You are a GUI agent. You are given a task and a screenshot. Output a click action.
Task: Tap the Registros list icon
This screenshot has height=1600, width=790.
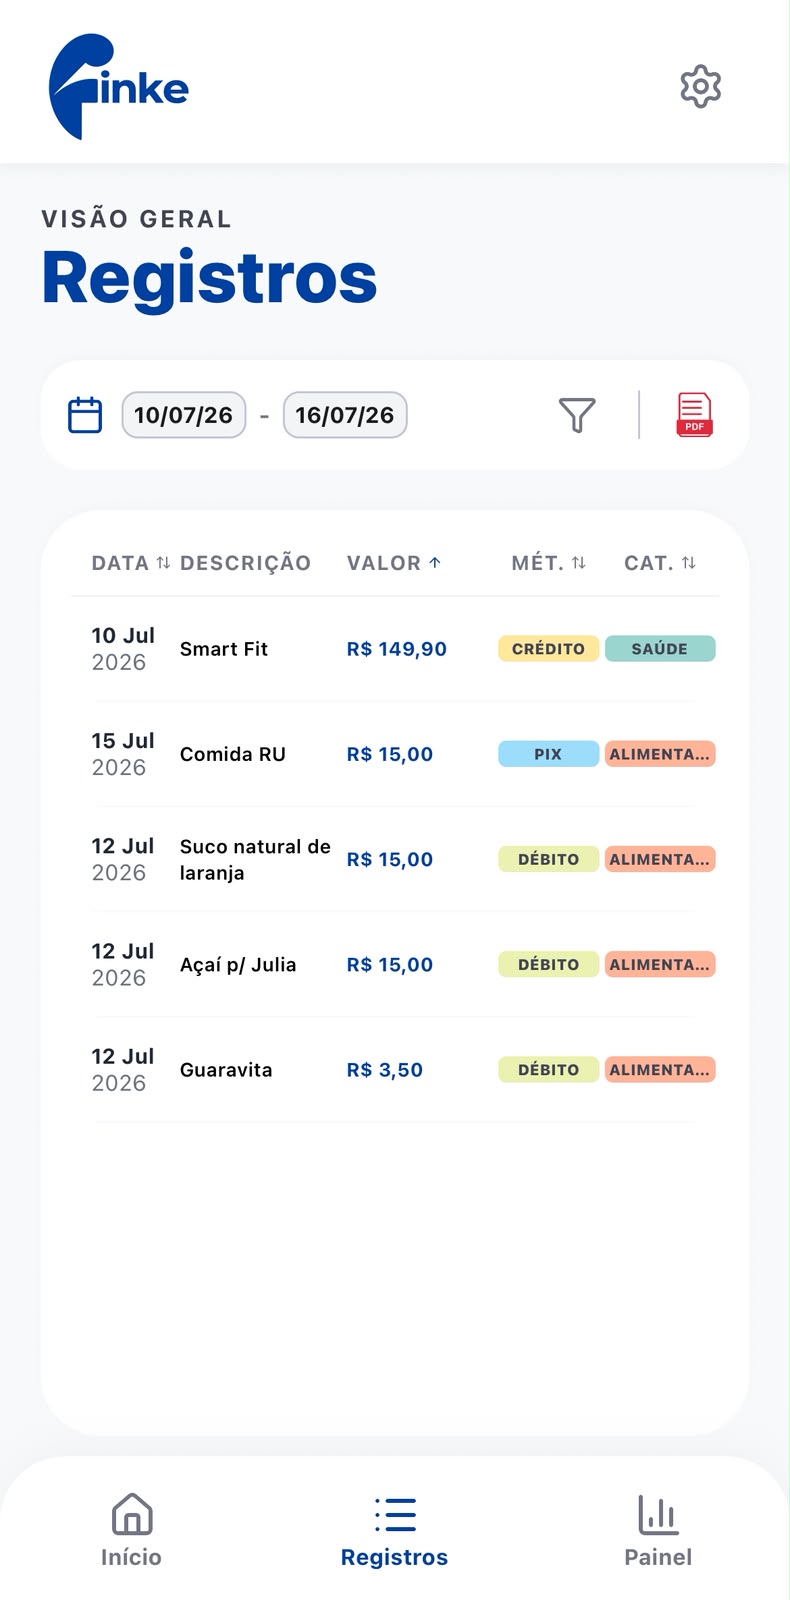pos(395,1514)
